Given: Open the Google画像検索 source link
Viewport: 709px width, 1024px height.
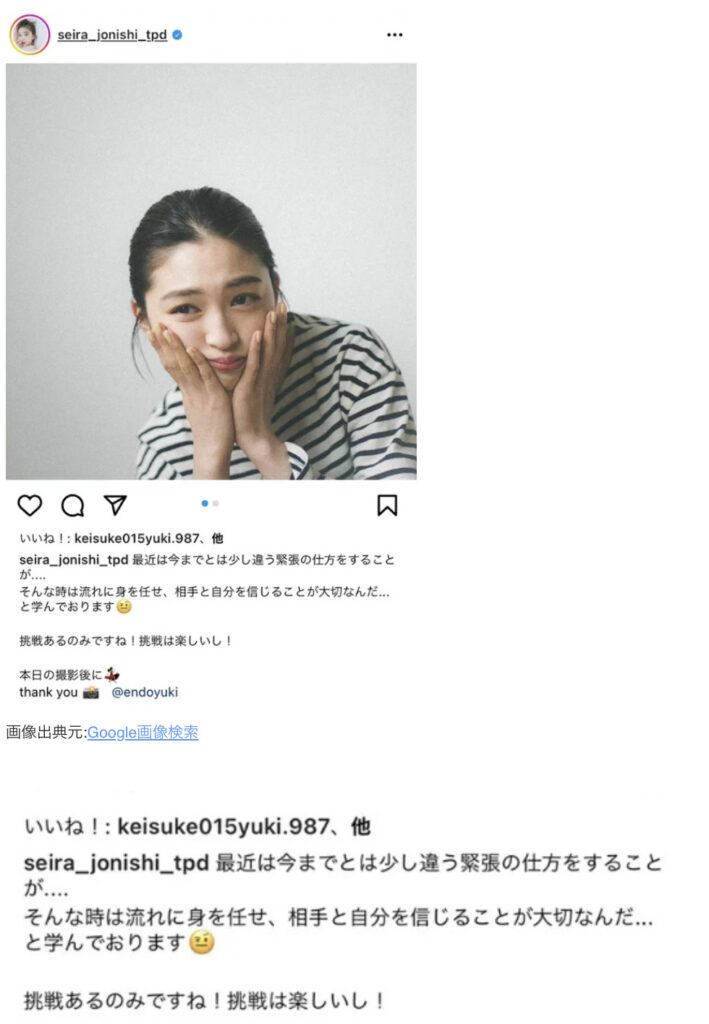Looking at the screenshot, I should [x=143, y=732].
